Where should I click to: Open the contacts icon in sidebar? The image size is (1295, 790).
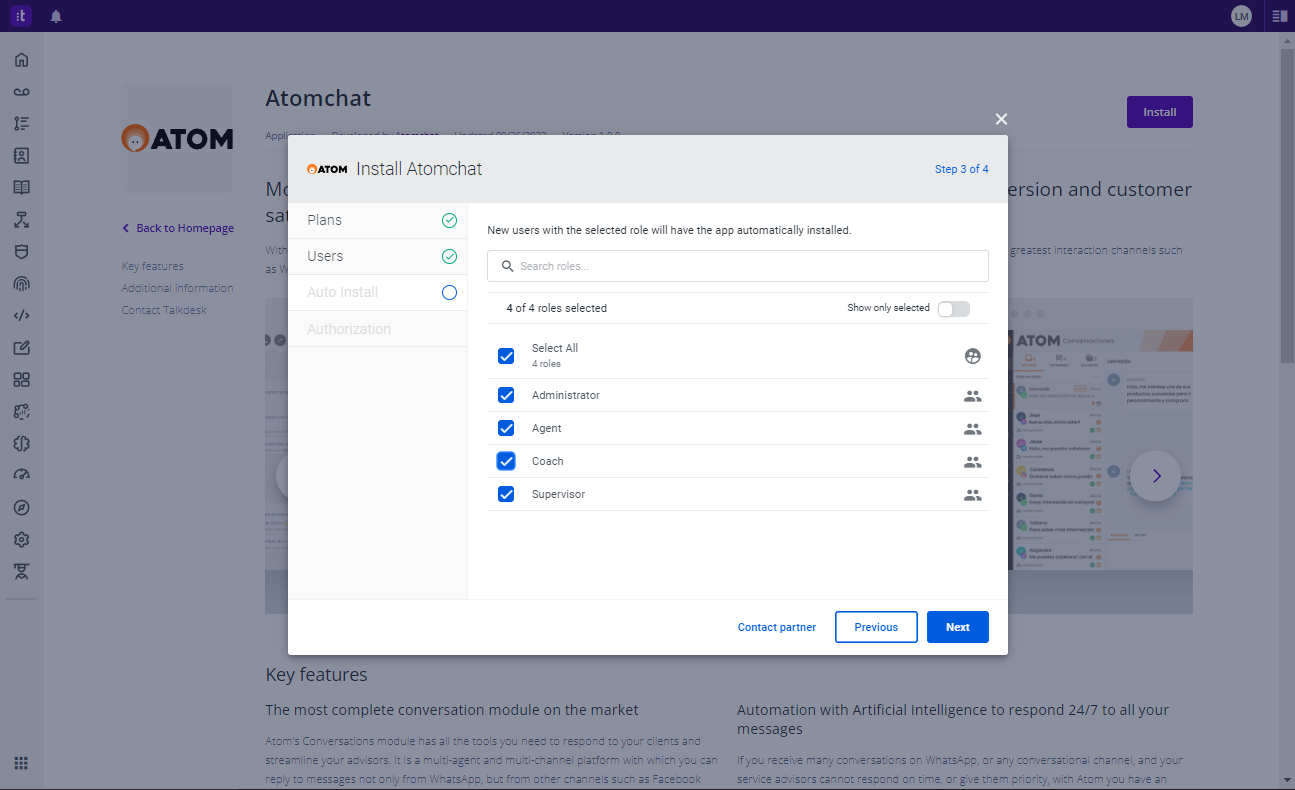point(21,156)
